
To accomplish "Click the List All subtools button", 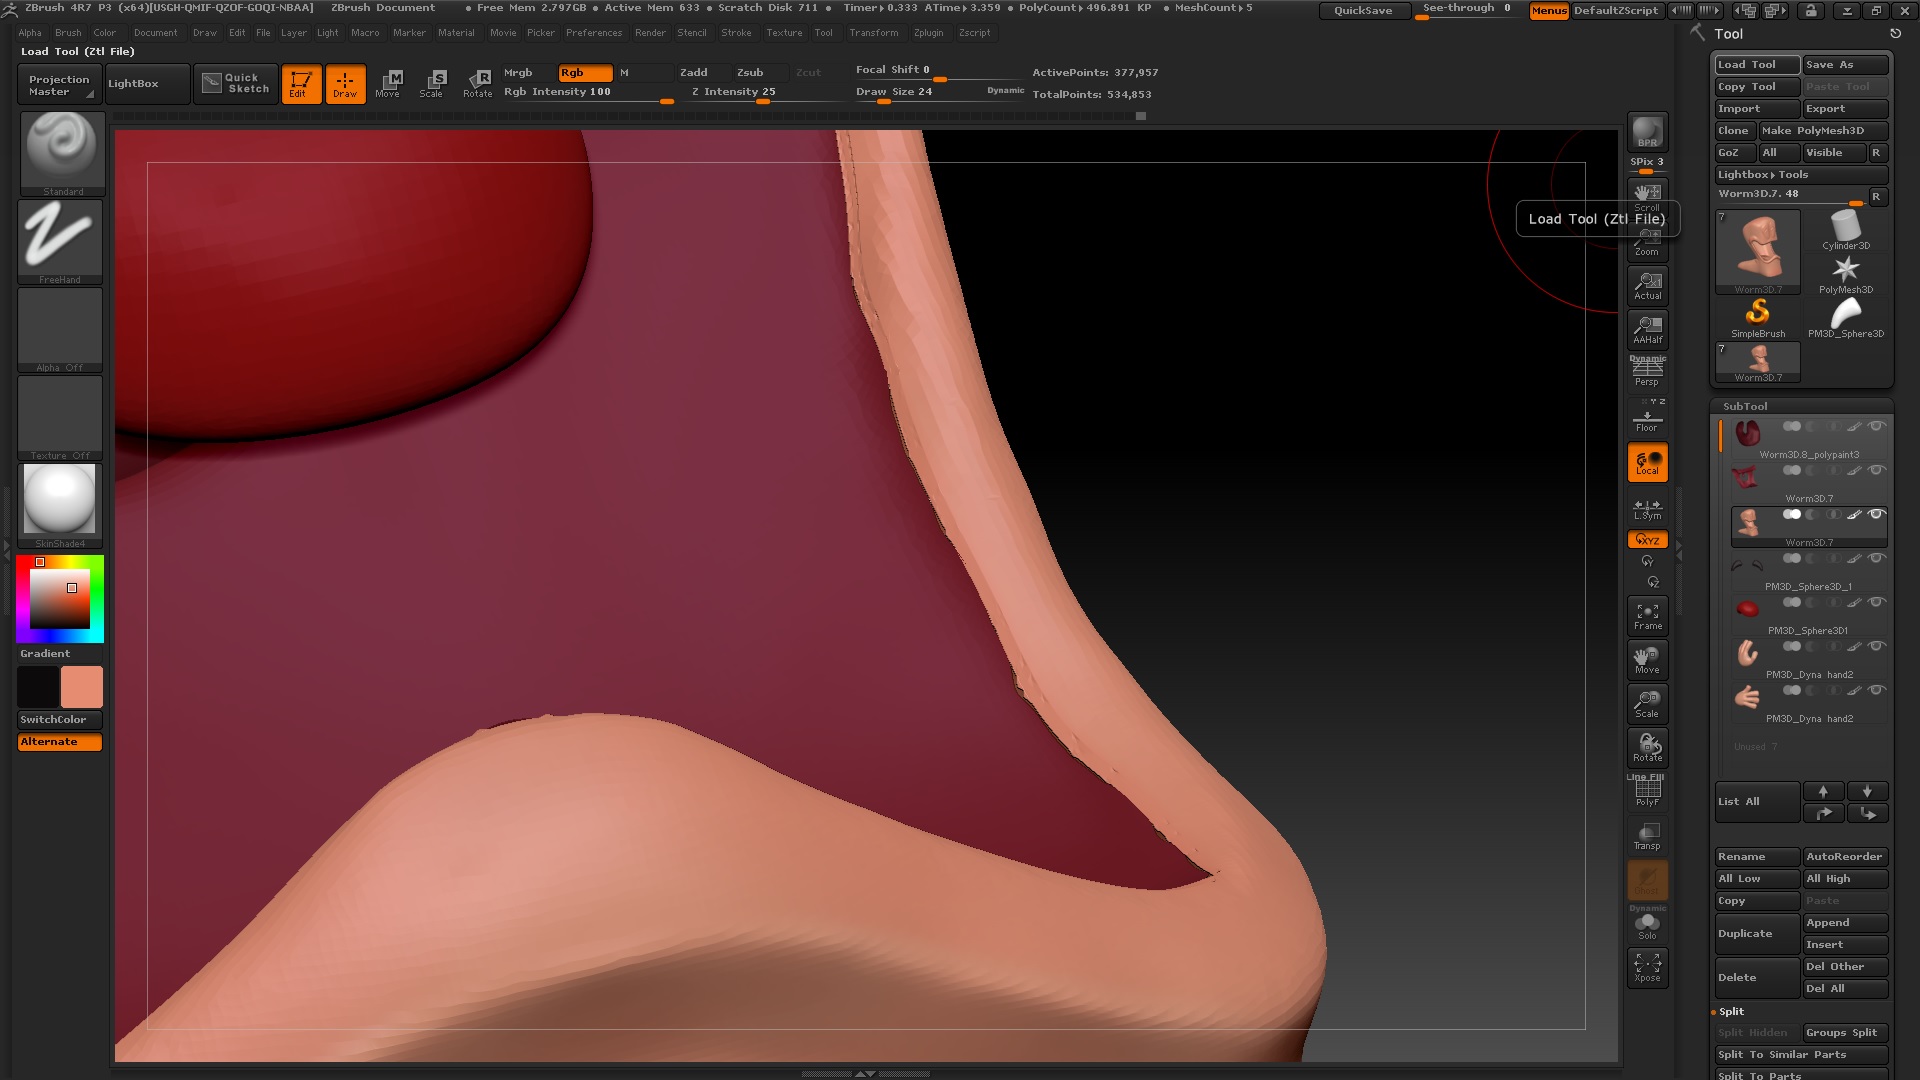I will [1757, 802].
